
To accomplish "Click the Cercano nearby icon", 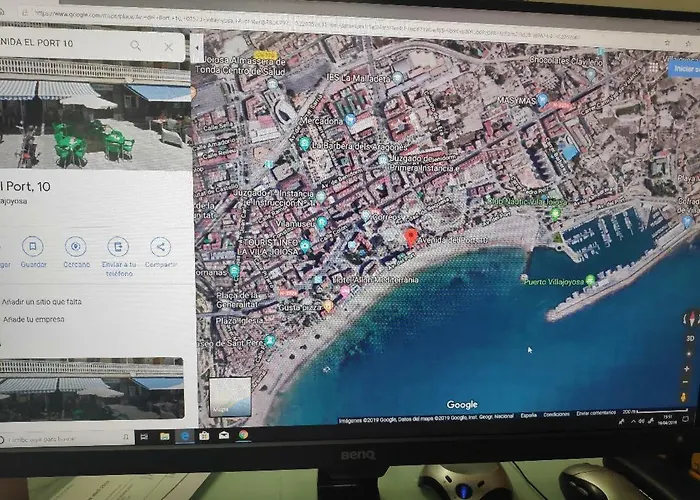I will pyautogui.click(x=75, y=246).
